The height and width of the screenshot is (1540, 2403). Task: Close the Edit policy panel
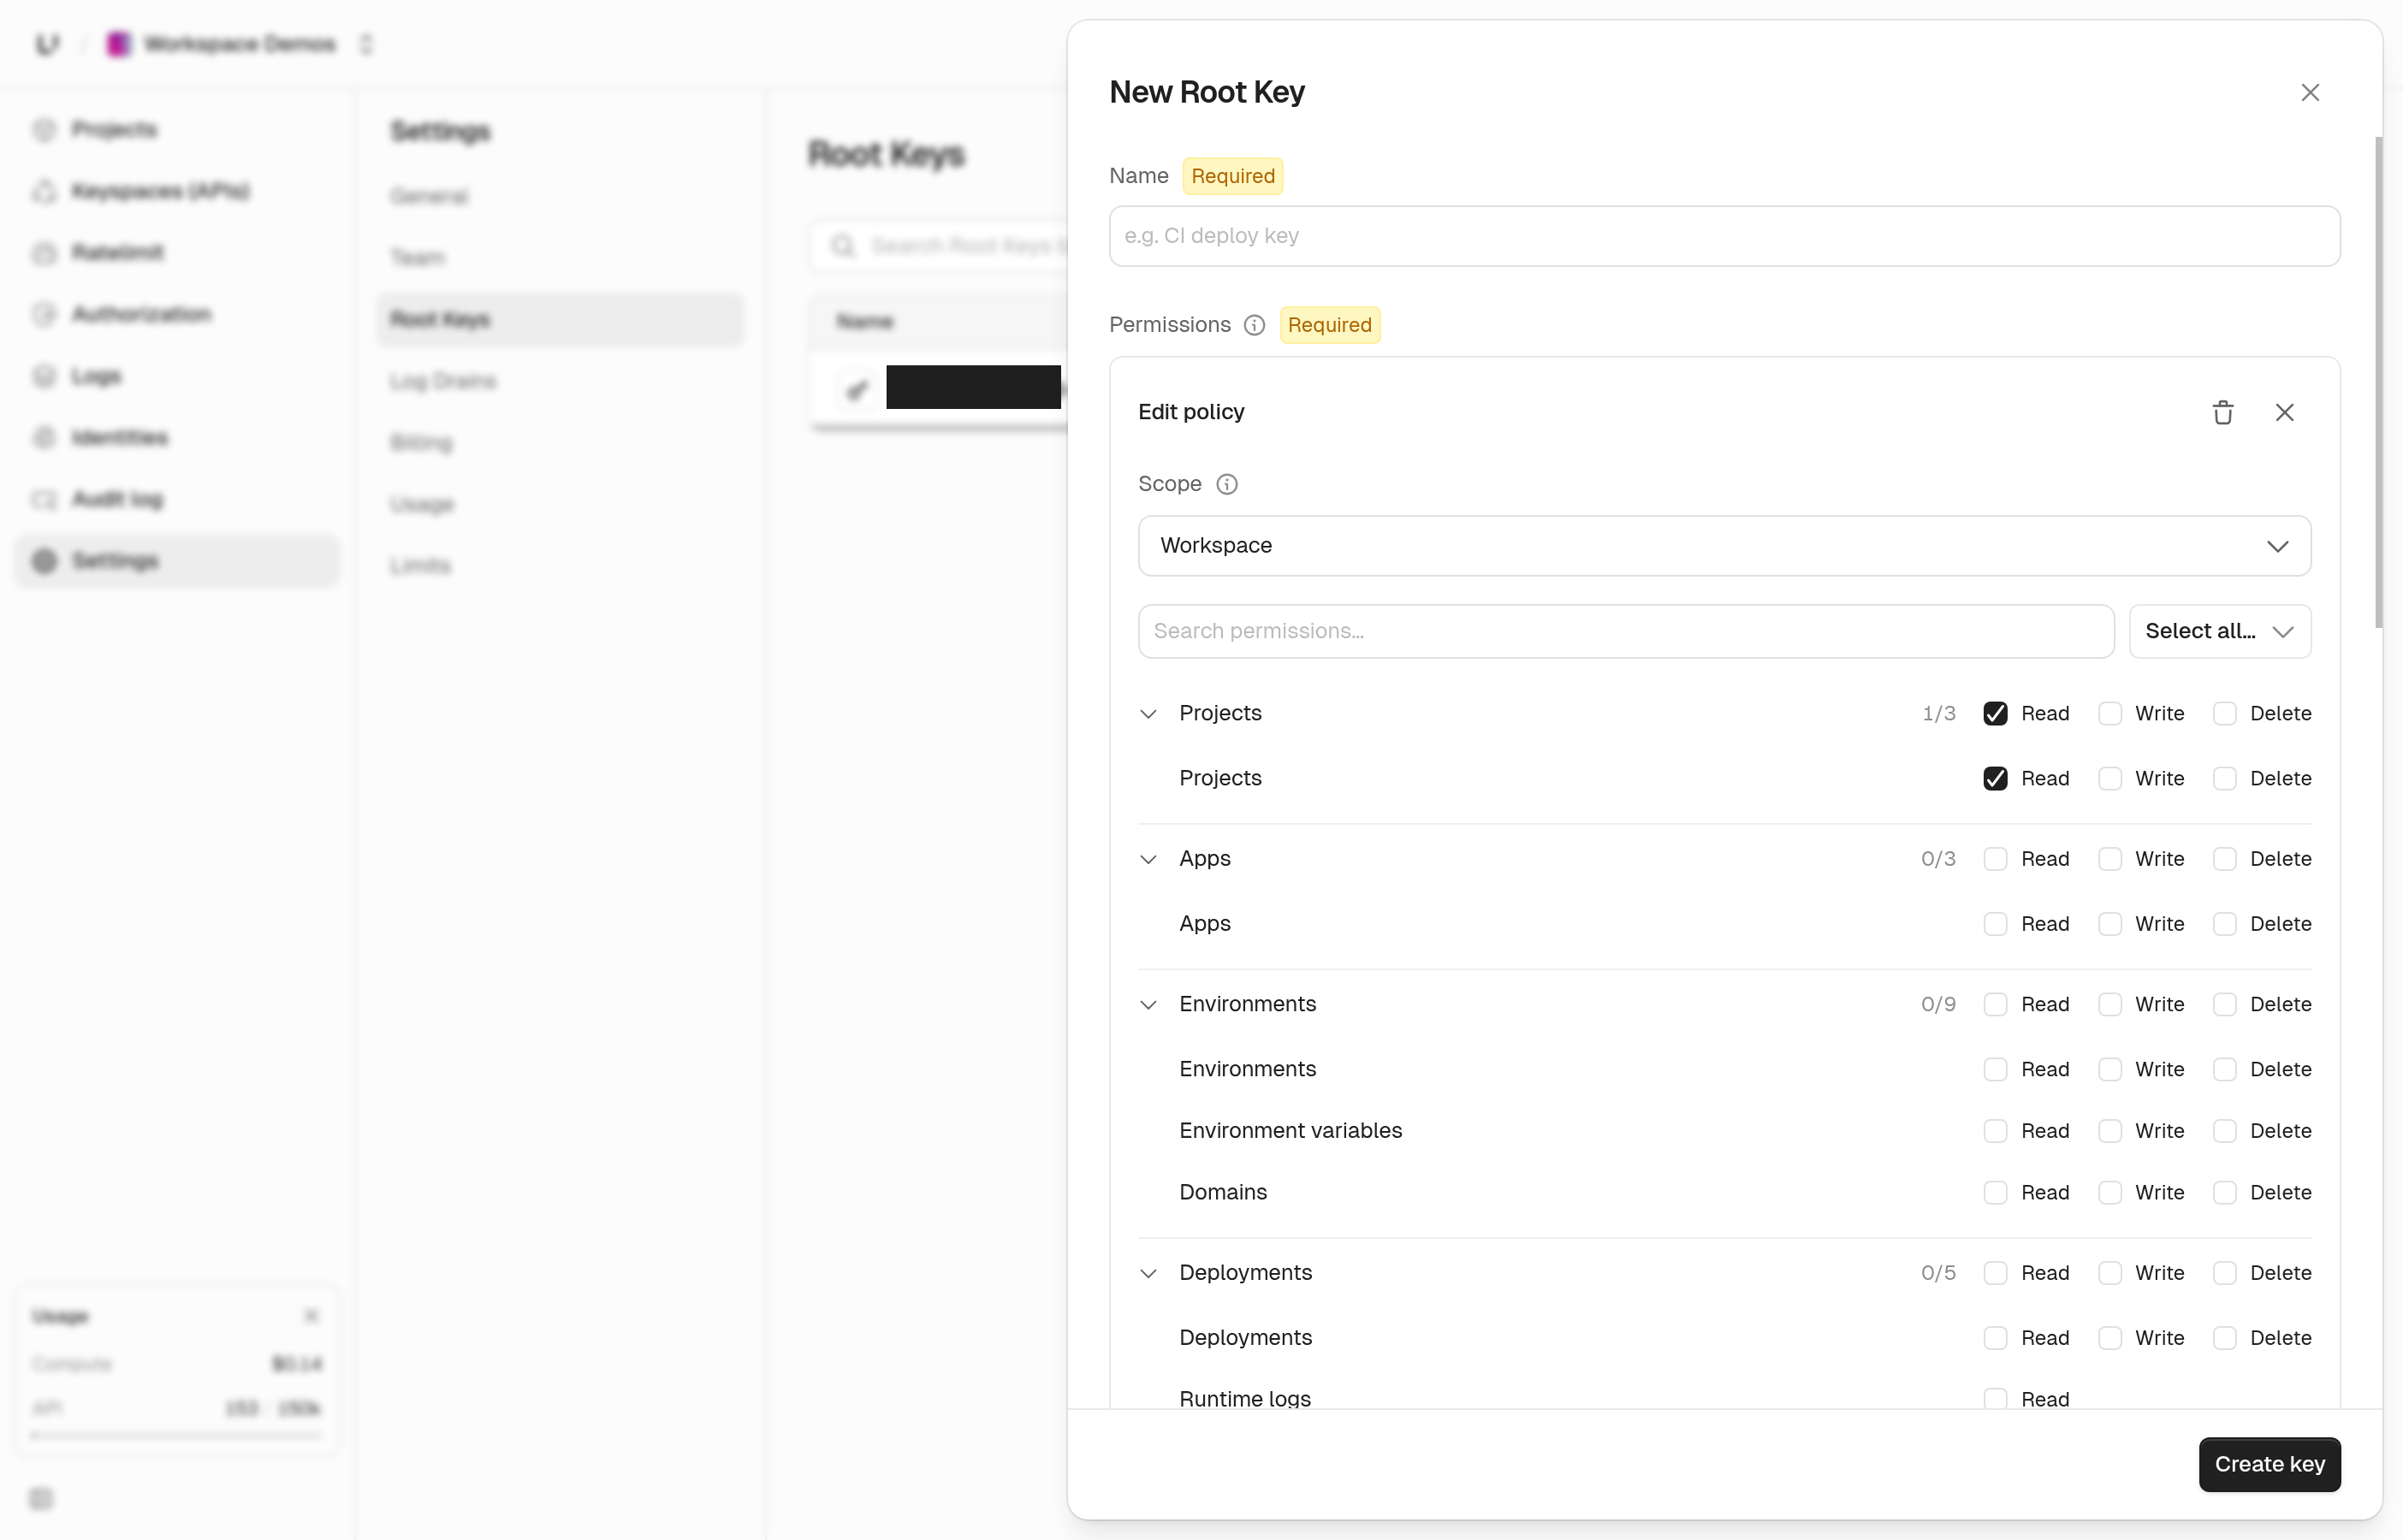point(2284,412)
